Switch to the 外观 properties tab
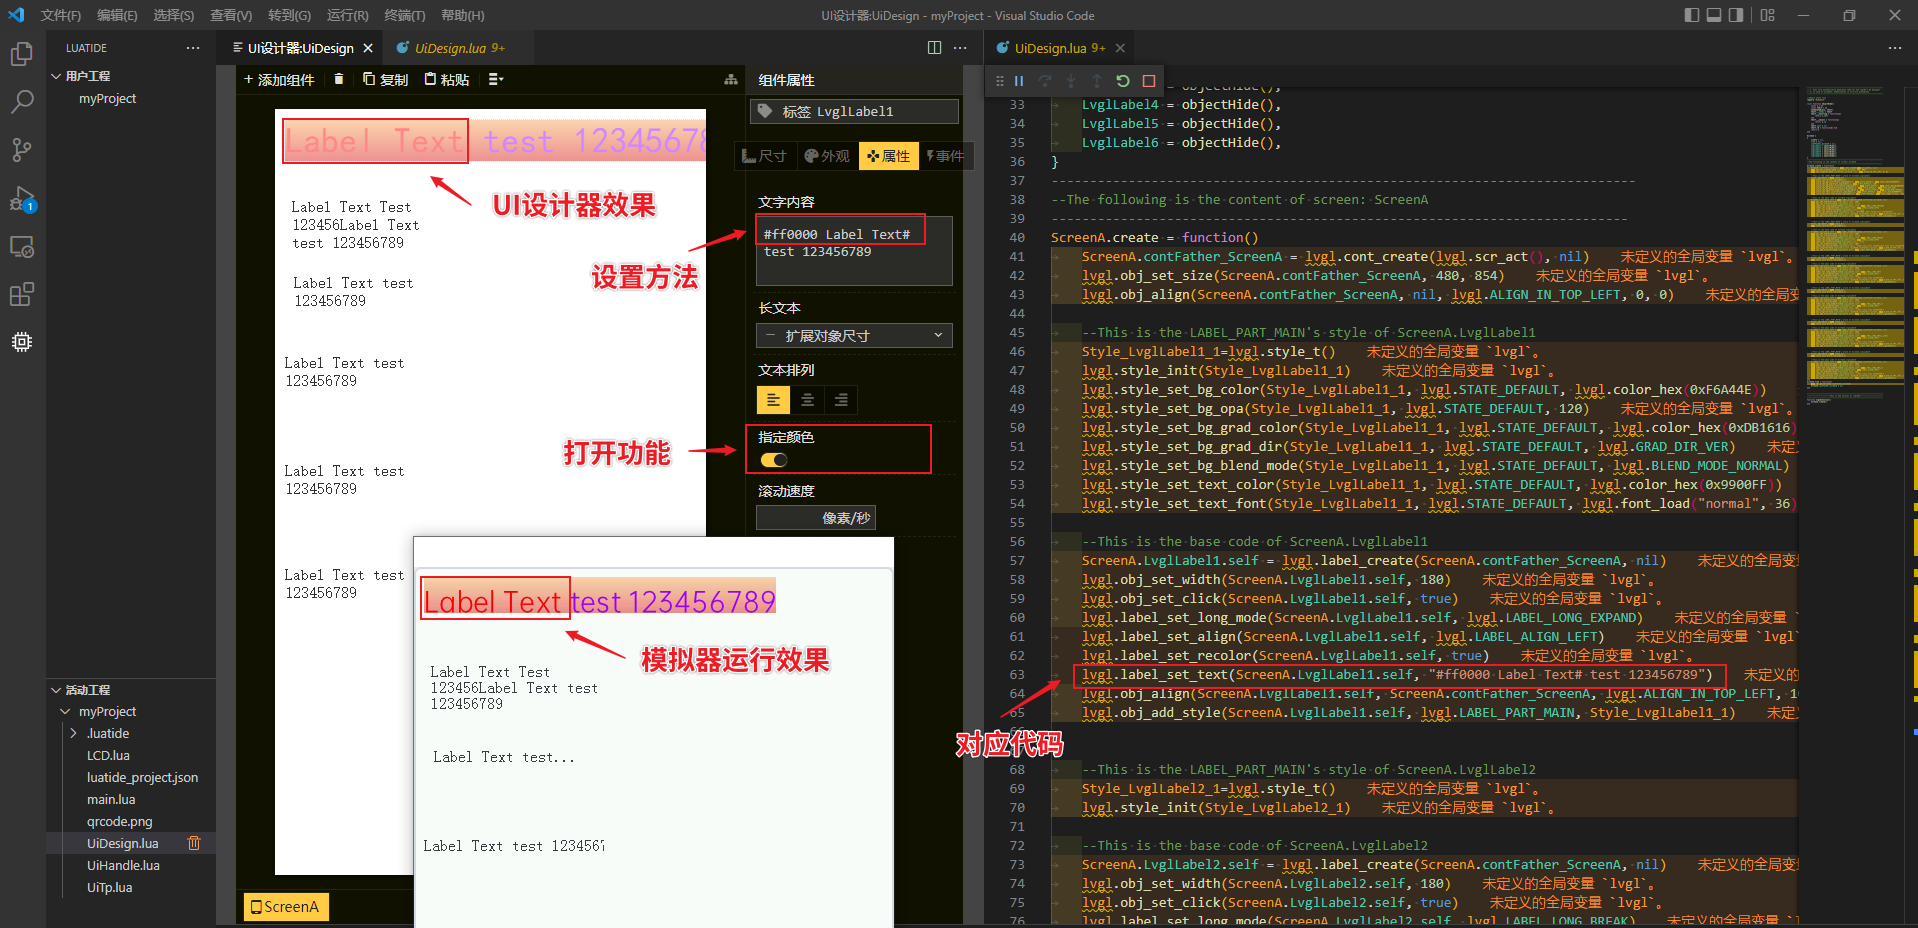This screenshot has height=928, width=1918. pos(827,156)
